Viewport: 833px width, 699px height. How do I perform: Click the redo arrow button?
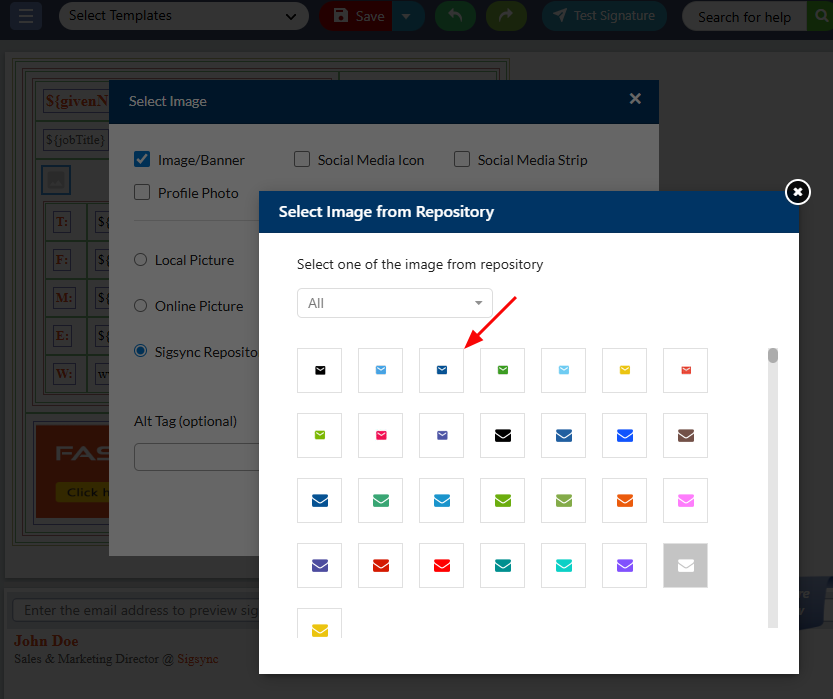506,16
